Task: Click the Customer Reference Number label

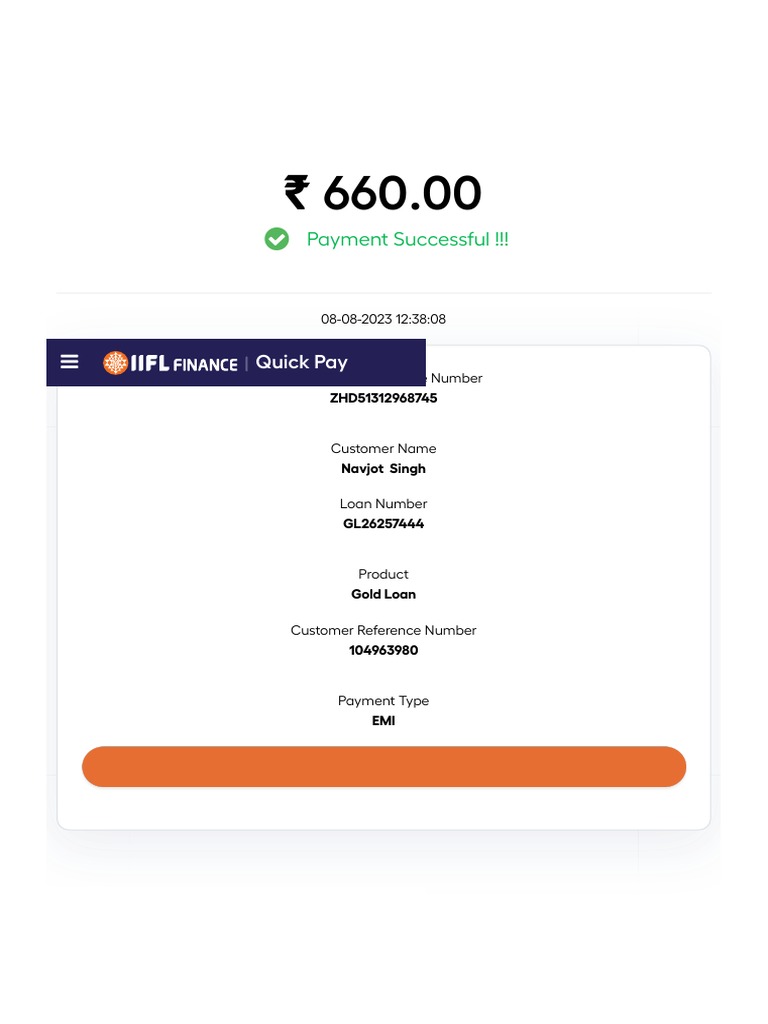Action: [383, 630]
